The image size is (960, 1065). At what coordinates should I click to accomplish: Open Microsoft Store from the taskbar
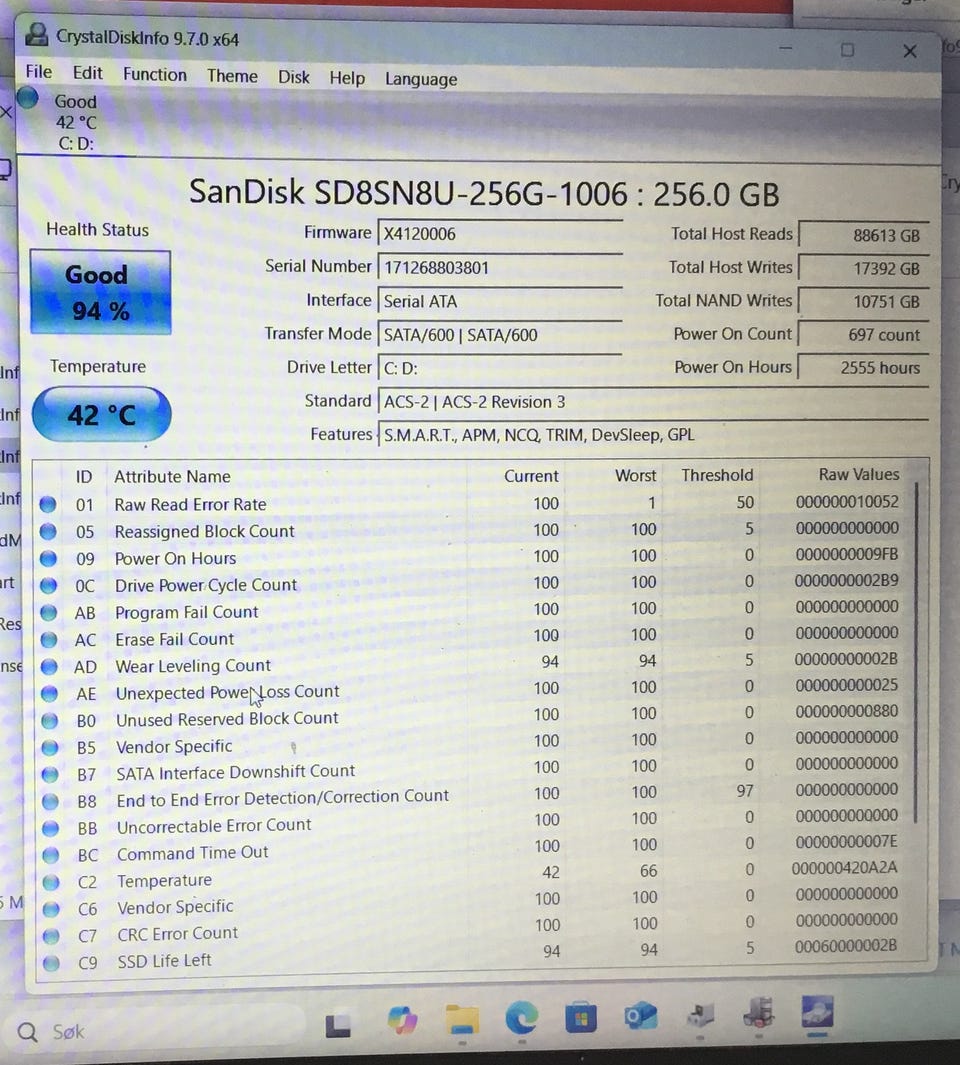pyautogui.click(x=581, y=1018)
